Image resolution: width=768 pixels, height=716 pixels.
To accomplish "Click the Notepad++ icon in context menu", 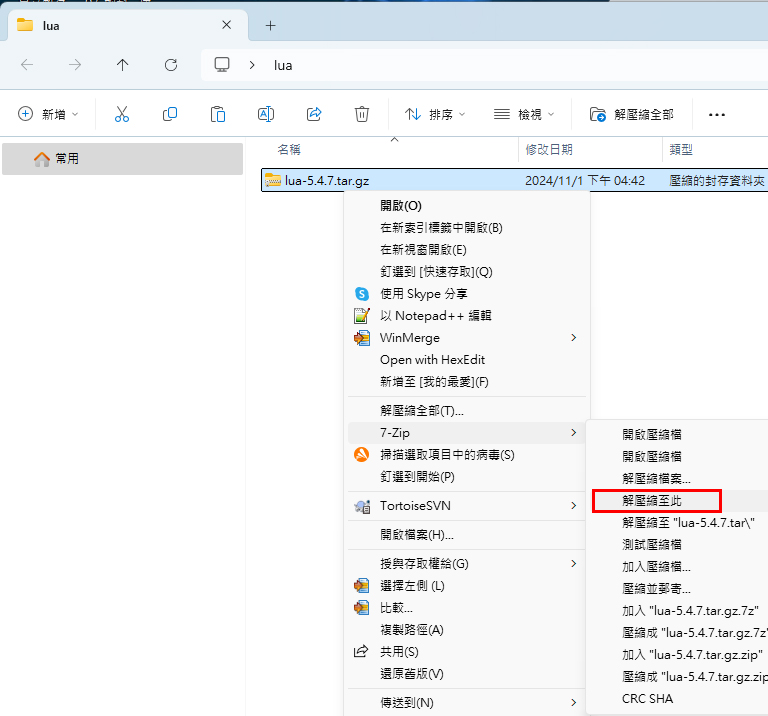I will (x=361, y=316).
